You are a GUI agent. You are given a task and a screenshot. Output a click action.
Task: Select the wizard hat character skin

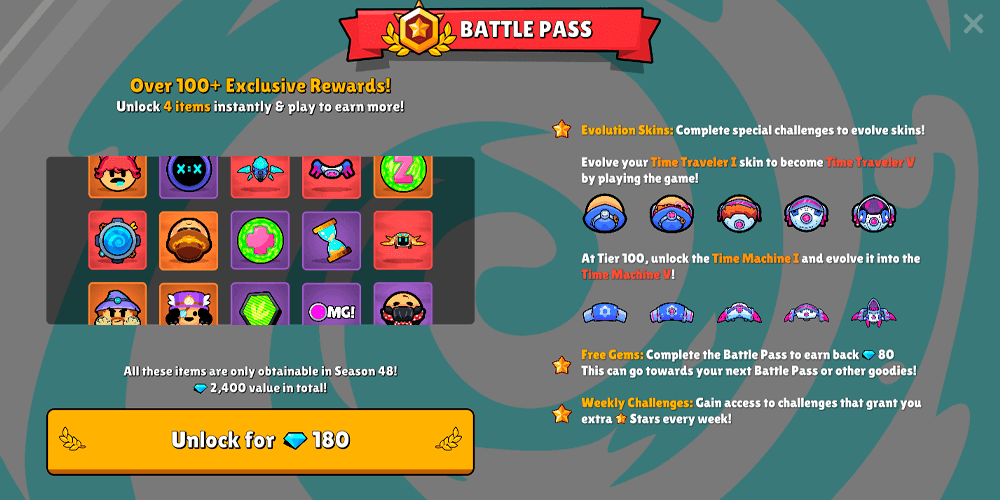pos(117,304)
